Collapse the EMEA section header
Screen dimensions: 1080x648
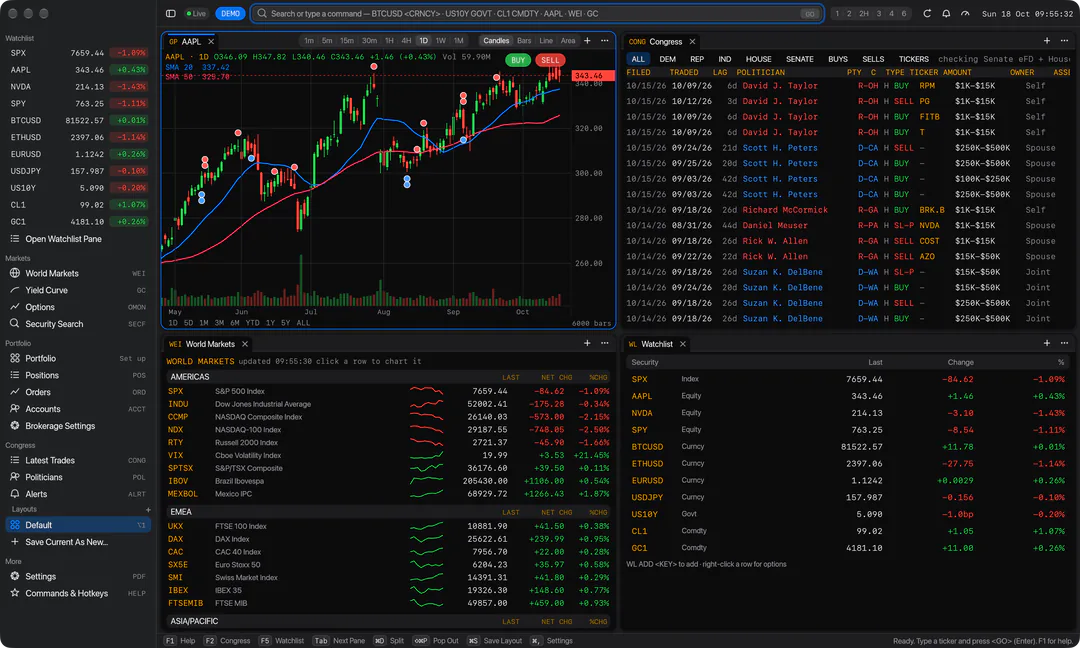389,512
